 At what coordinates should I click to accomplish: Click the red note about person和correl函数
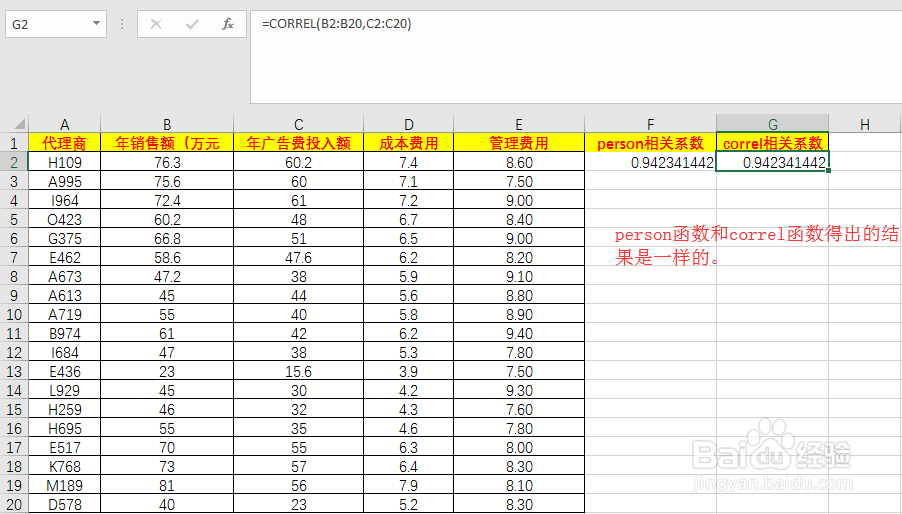pos(756,246)
